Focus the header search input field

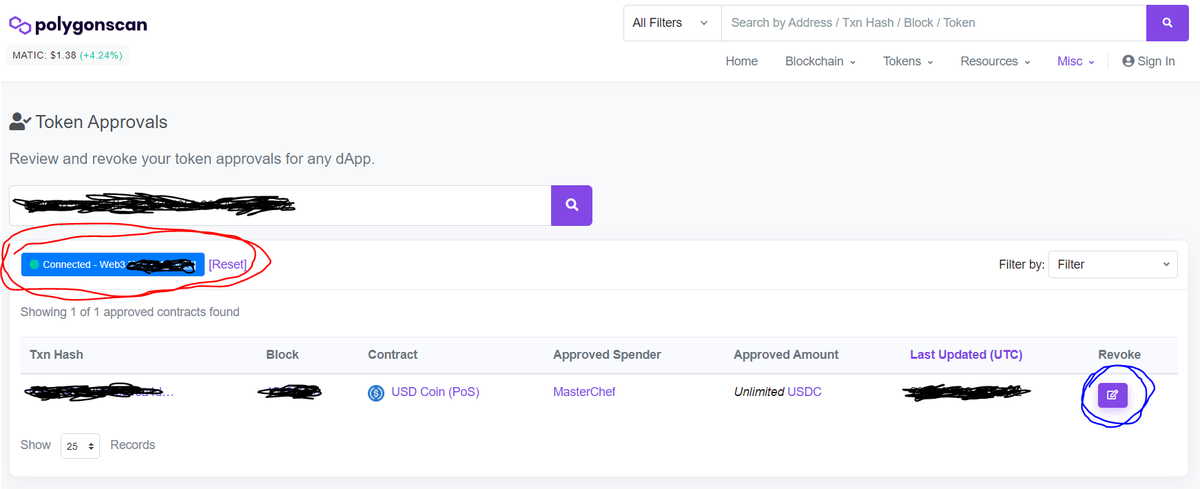[x=933, y=23]
